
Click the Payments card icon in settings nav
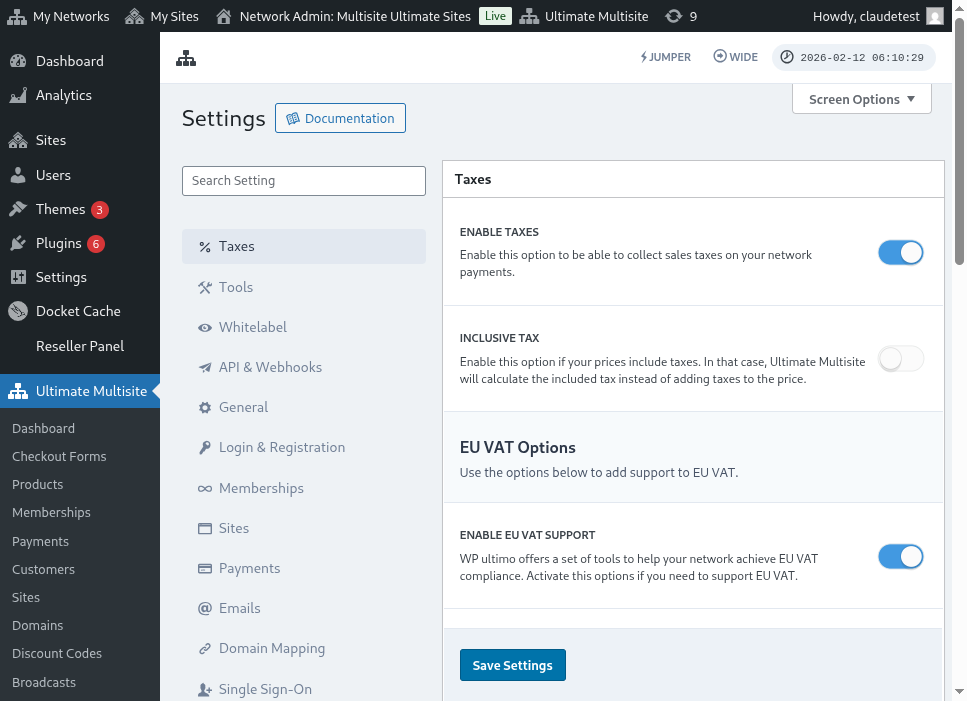(205, 568)
